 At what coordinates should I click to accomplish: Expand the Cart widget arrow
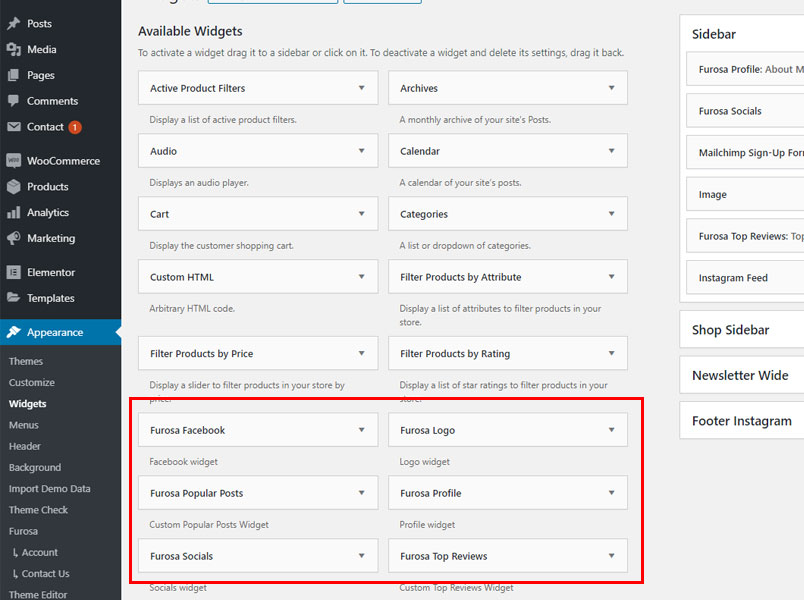(361, 214)
